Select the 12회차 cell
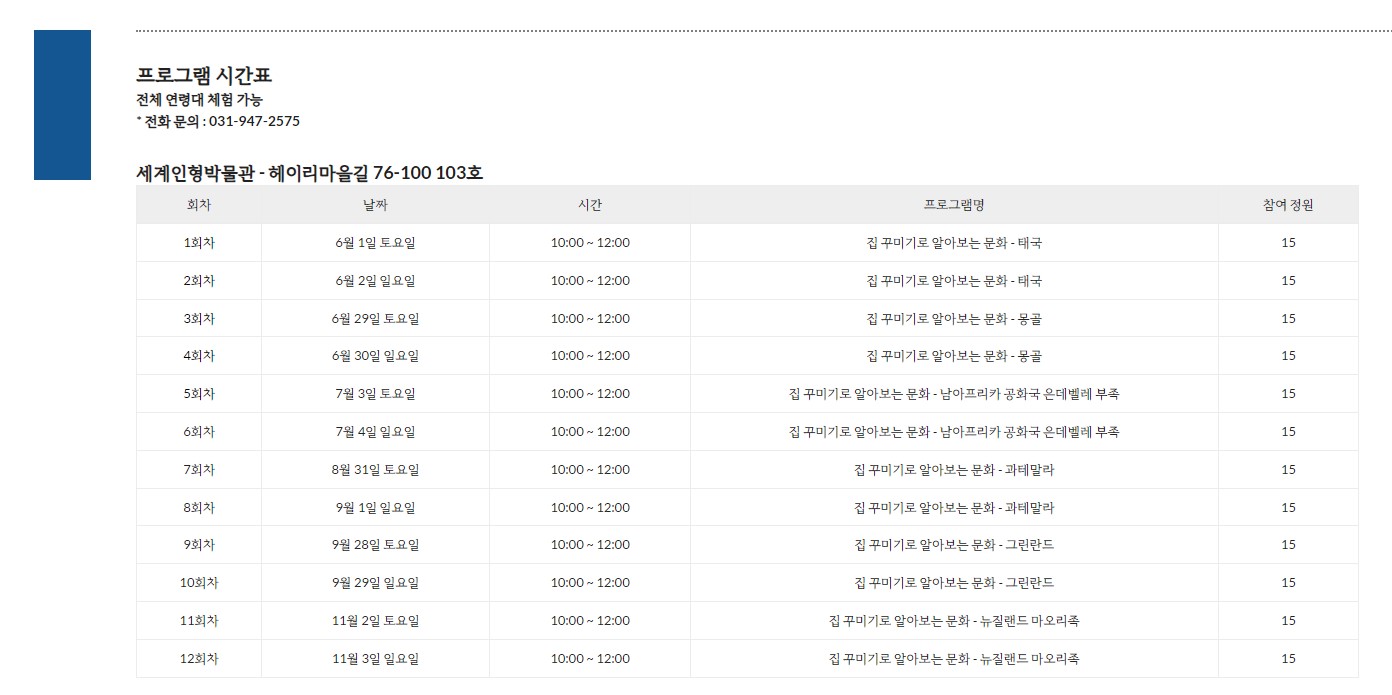The width and height of the screenshot is (1392, 695). coord(199,659)
